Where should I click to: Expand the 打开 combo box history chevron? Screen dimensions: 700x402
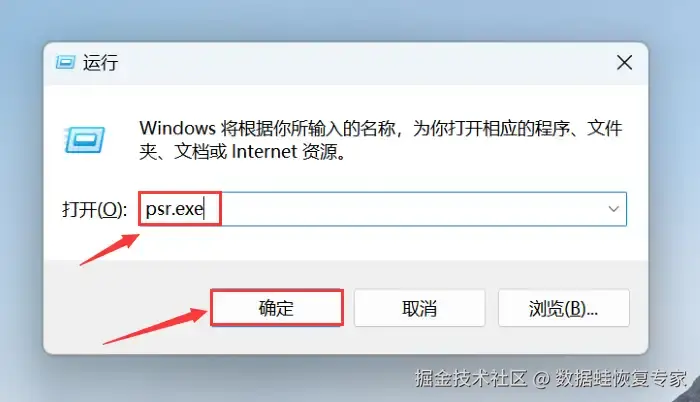[613, 209]
